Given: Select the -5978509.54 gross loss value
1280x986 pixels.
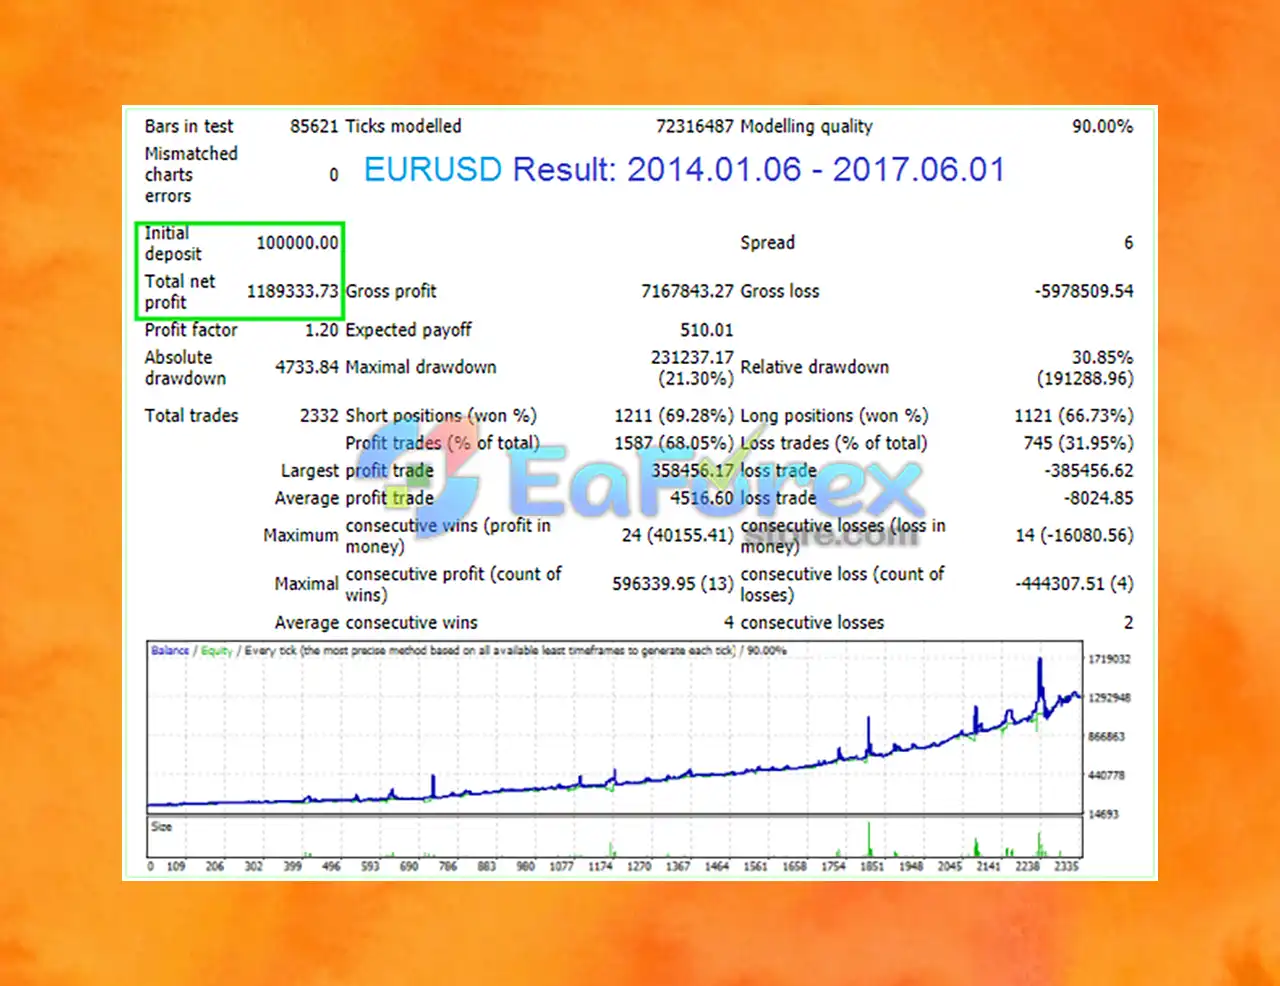Looking at the screenshot, I should [x=1084, y=291].
